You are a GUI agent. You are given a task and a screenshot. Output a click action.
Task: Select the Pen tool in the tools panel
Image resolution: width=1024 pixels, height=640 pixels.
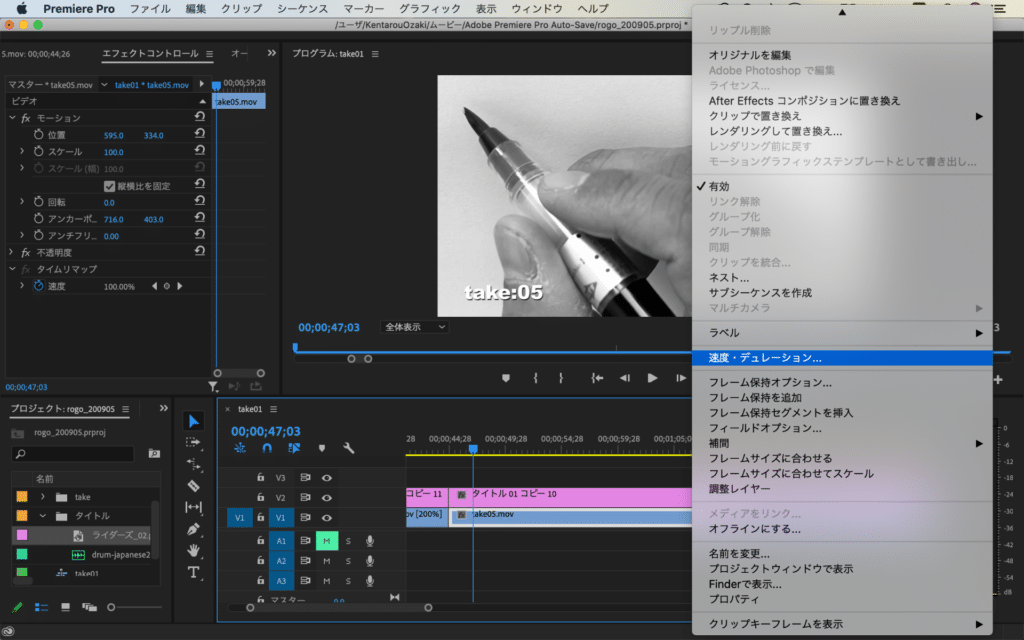194,529
